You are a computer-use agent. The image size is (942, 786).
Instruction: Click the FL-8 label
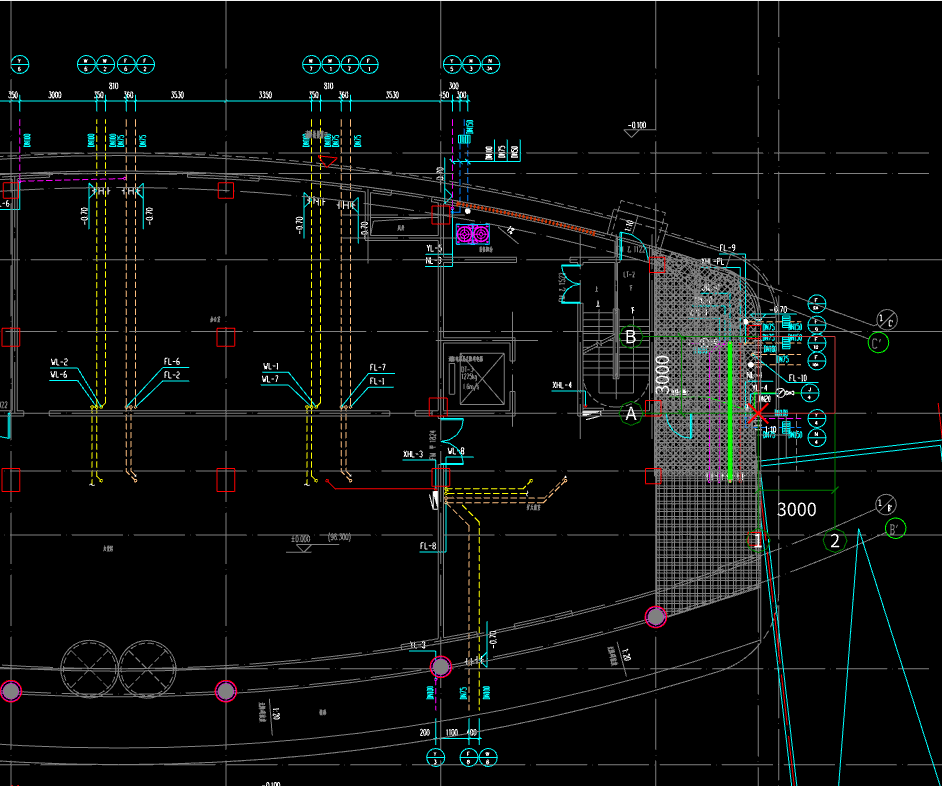[428, 546]
